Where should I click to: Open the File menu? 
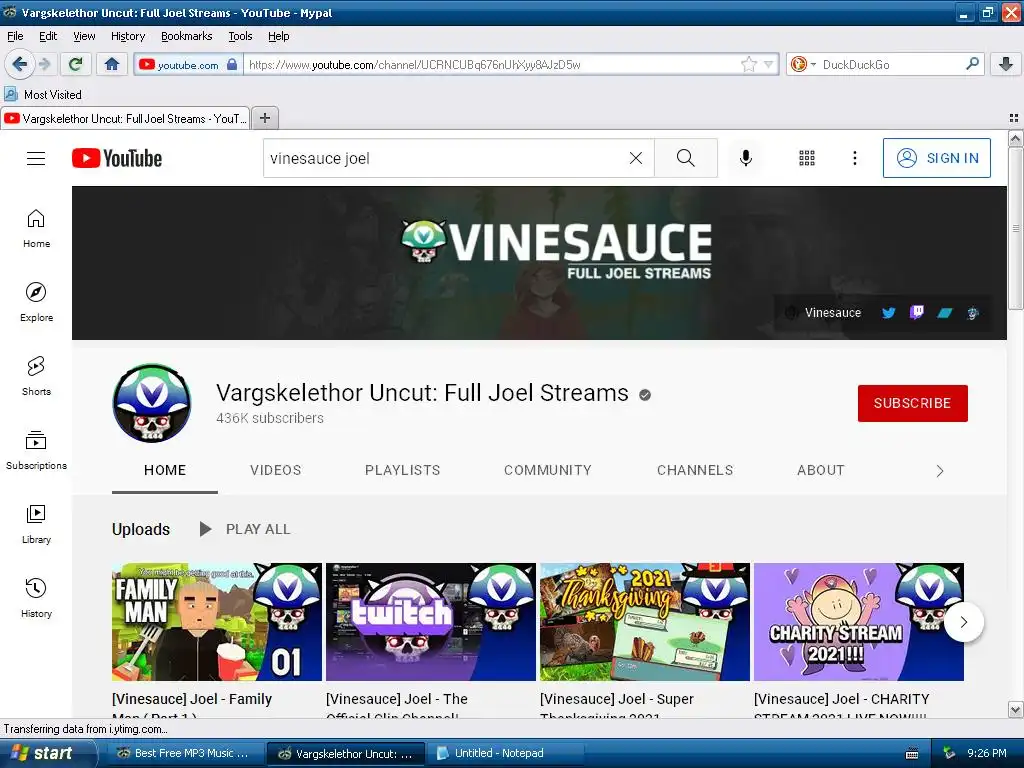point(15,36)
